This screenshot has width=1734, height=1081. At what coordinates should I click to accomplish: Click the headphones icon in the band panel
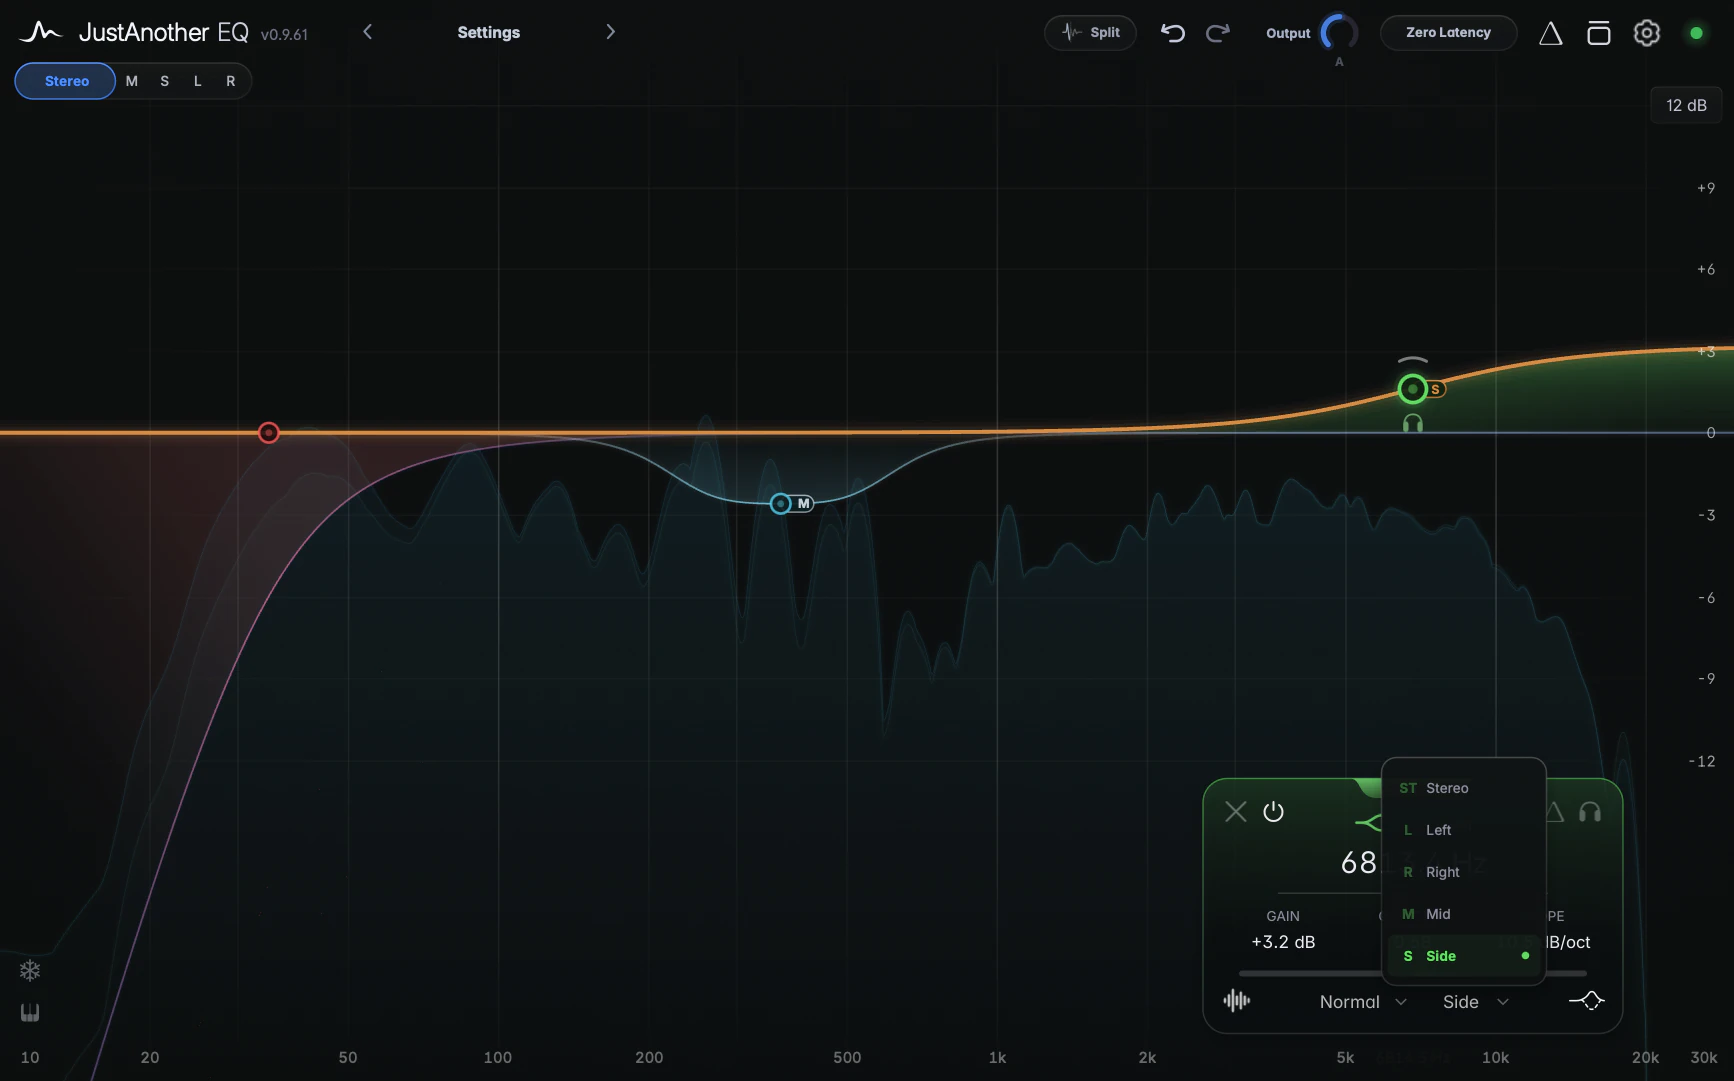coord(1589,812)
